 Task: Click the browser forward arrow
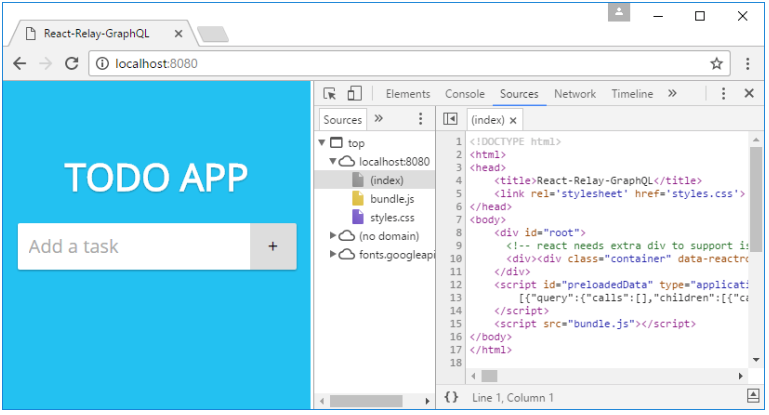(46, 63)
